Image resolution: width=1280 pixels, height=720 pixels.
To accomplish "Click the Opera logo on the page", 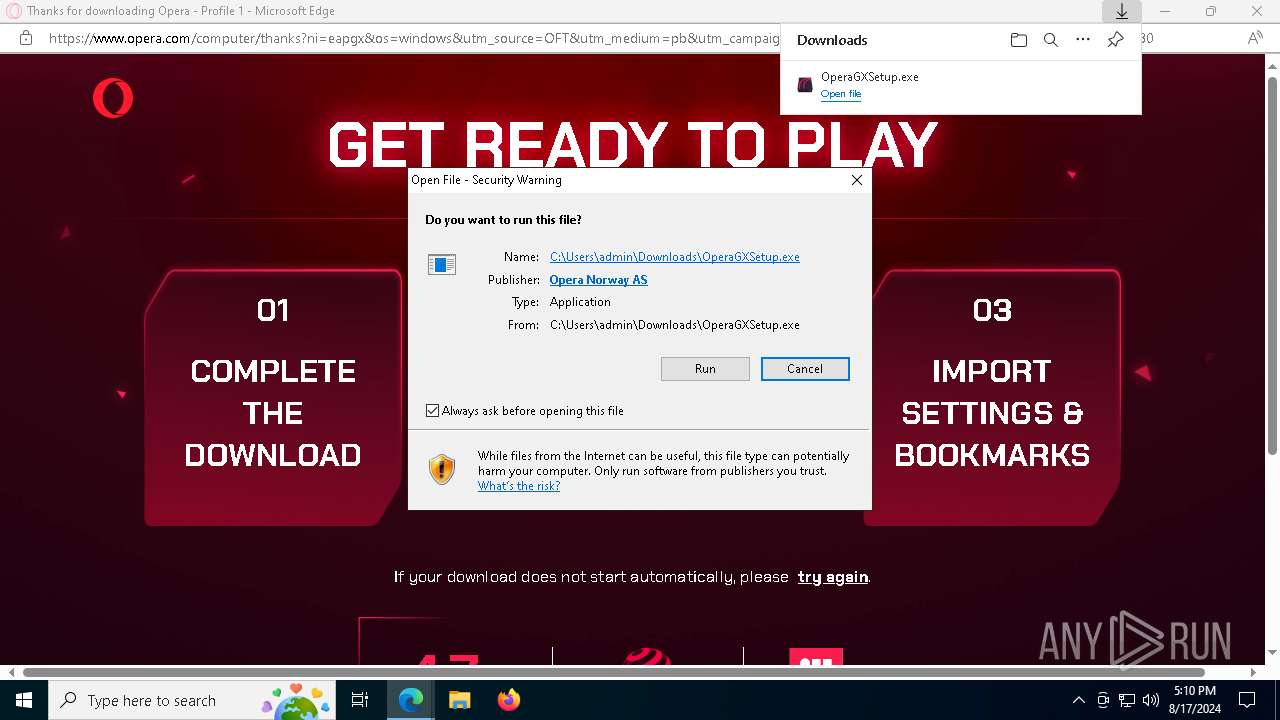I will coord(113,99).
